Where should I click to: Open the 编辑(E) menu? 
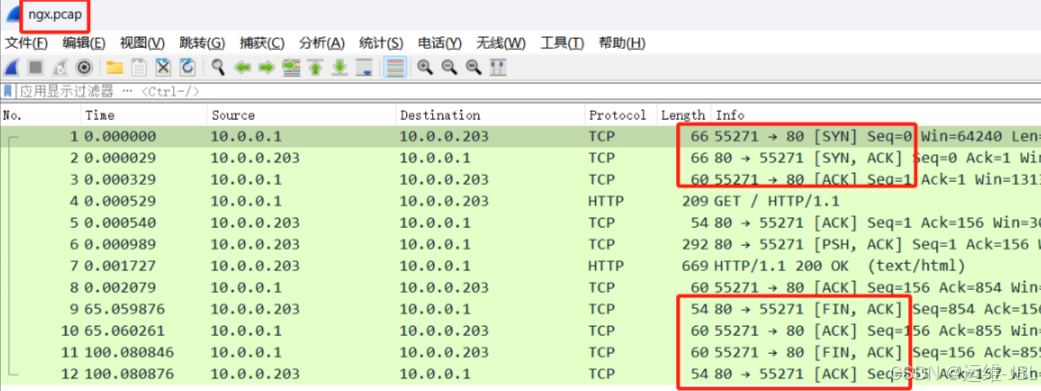coord(84,44)
